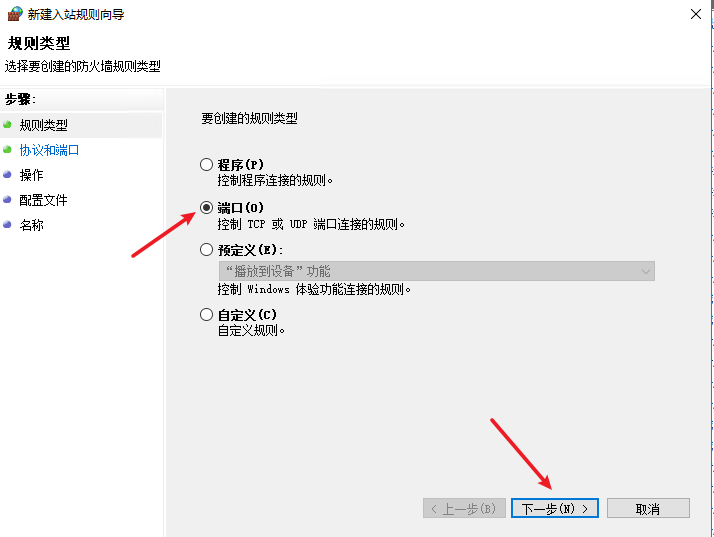Click the 取消 cancel button
This screenshot has height=537, width=714.
[648, 508]
